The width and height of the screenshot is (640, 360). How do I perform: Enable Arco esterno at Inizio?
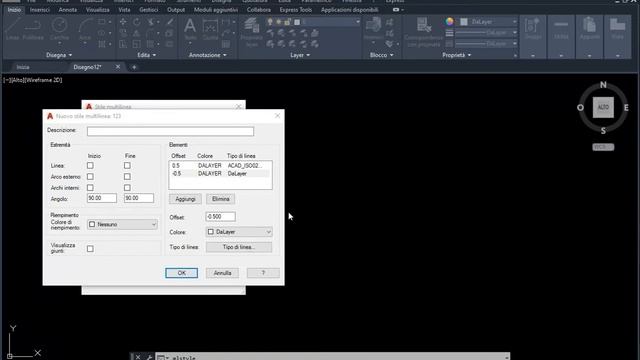pos(90,177)
